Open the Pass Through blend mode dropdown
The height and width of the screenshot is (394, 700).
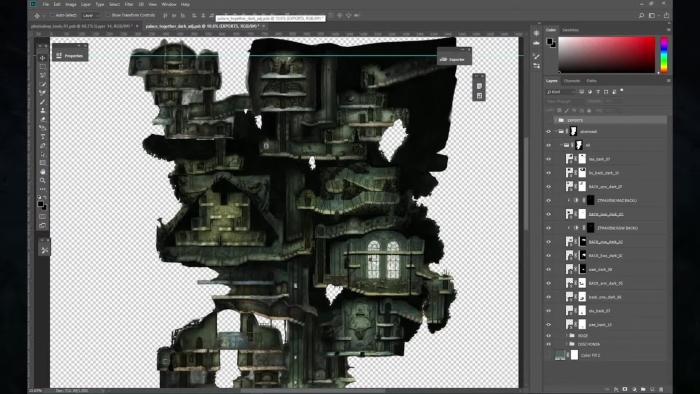[566, 101]
